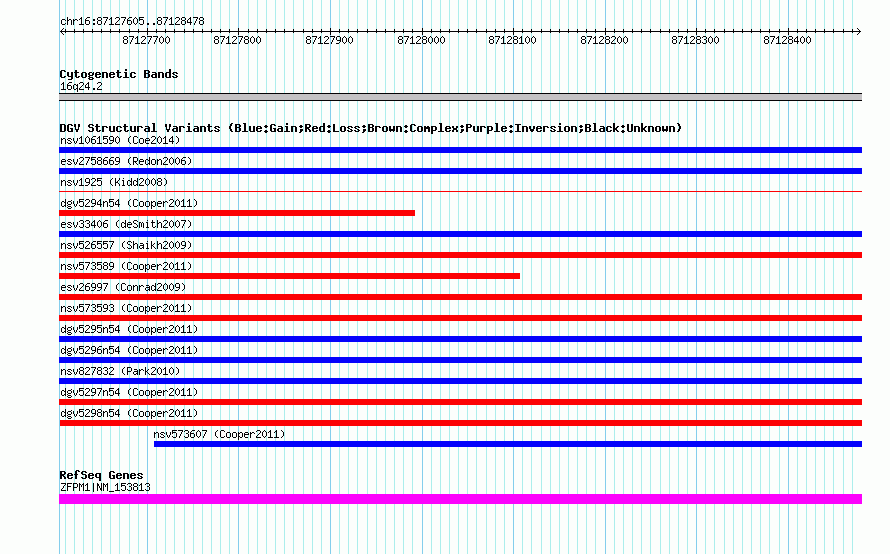This screenshot has height=554, width=890.
Task: Click the esv33406 (deSmith2007) label
Action: 126,224
